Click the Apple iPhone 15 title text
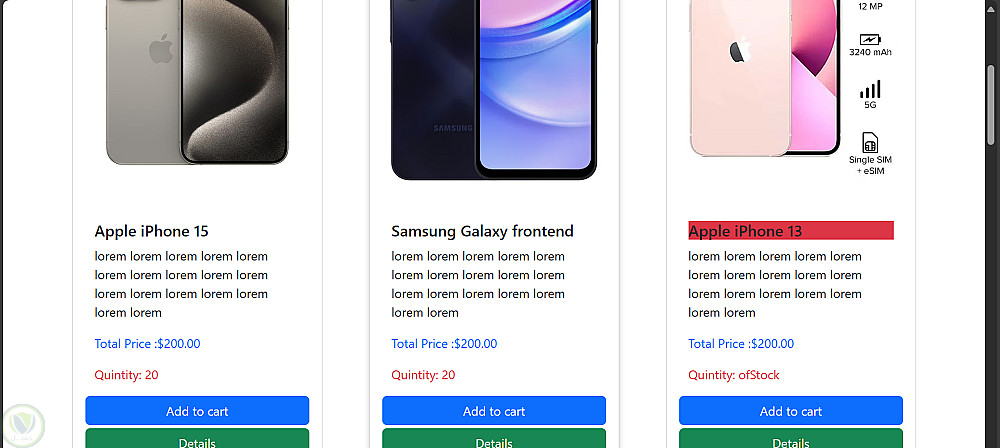1000x448 pixels. pos(151,231)
